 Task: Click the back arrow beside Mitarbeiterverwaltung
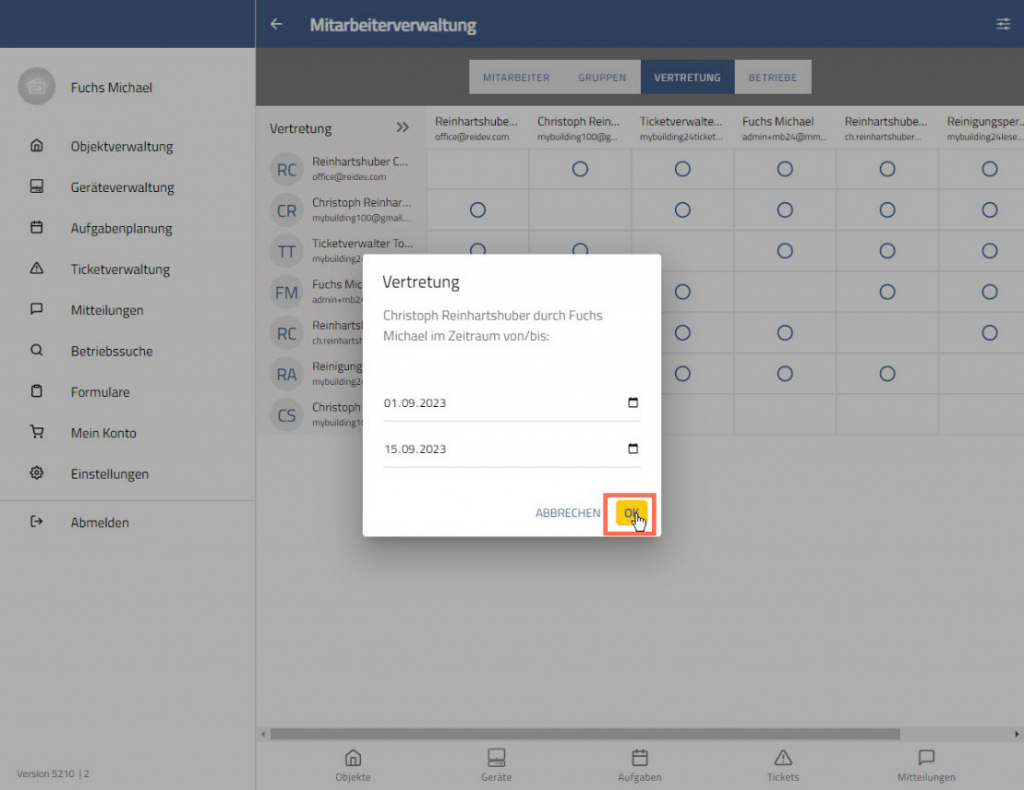tap(277, 25)
